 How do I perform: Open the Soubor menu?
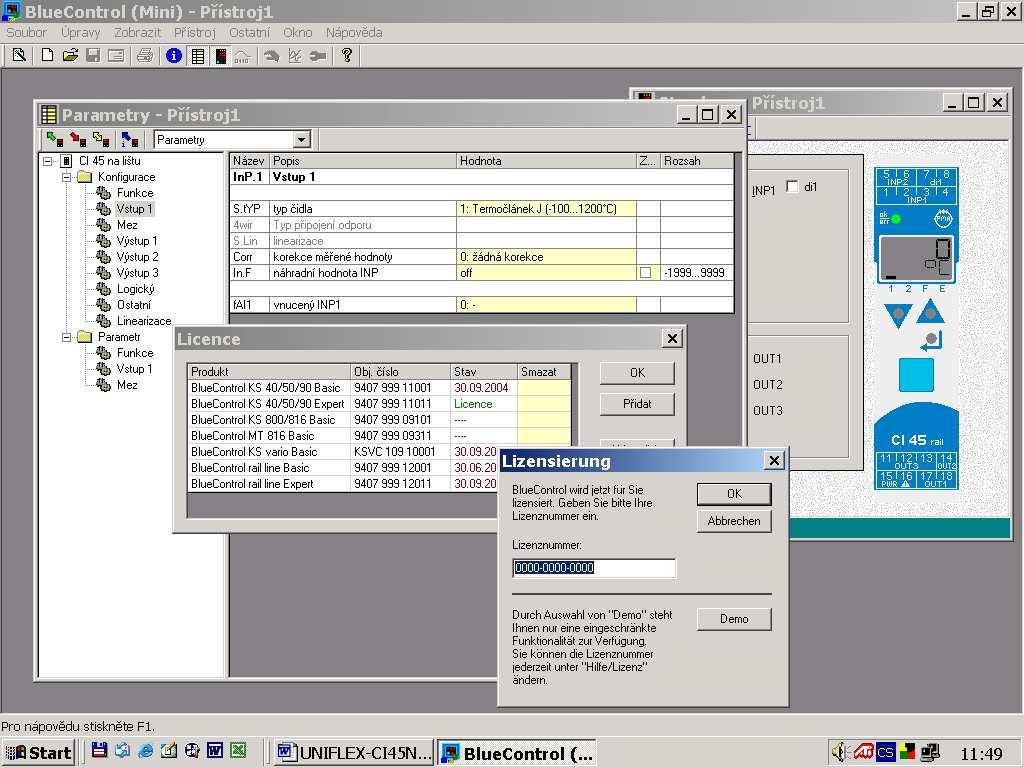pyautogui.click(x=26, y=32)
